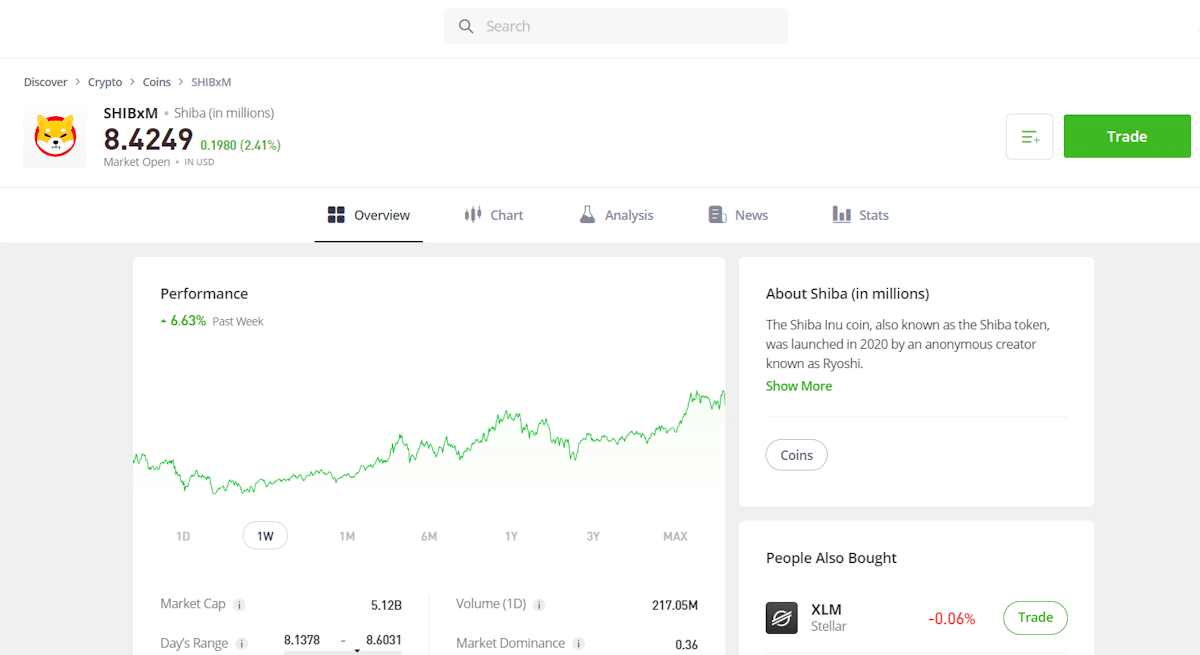Open the Analysis tab
Screen dimensions: 1200x655
point(615,214)
